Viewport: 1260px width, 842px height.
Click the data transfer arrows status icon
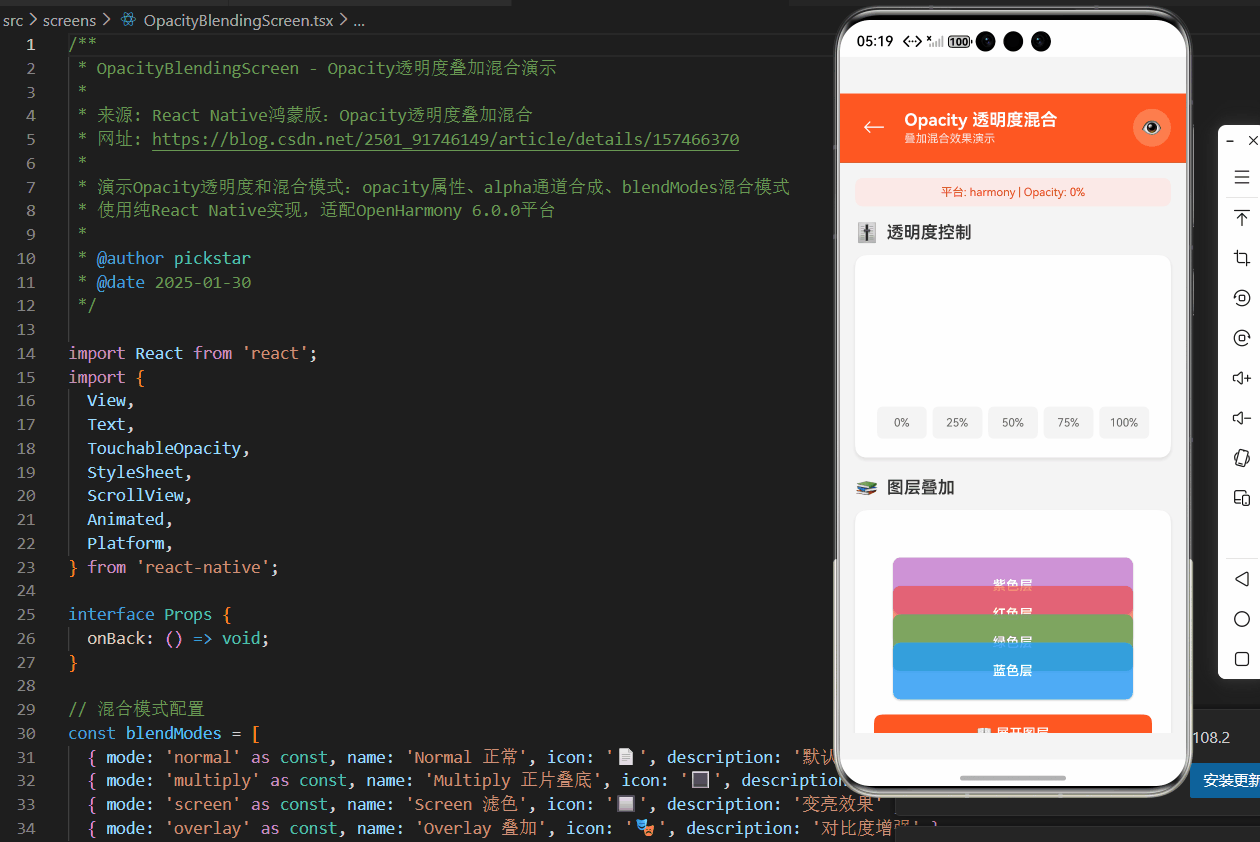pos(912,42)
